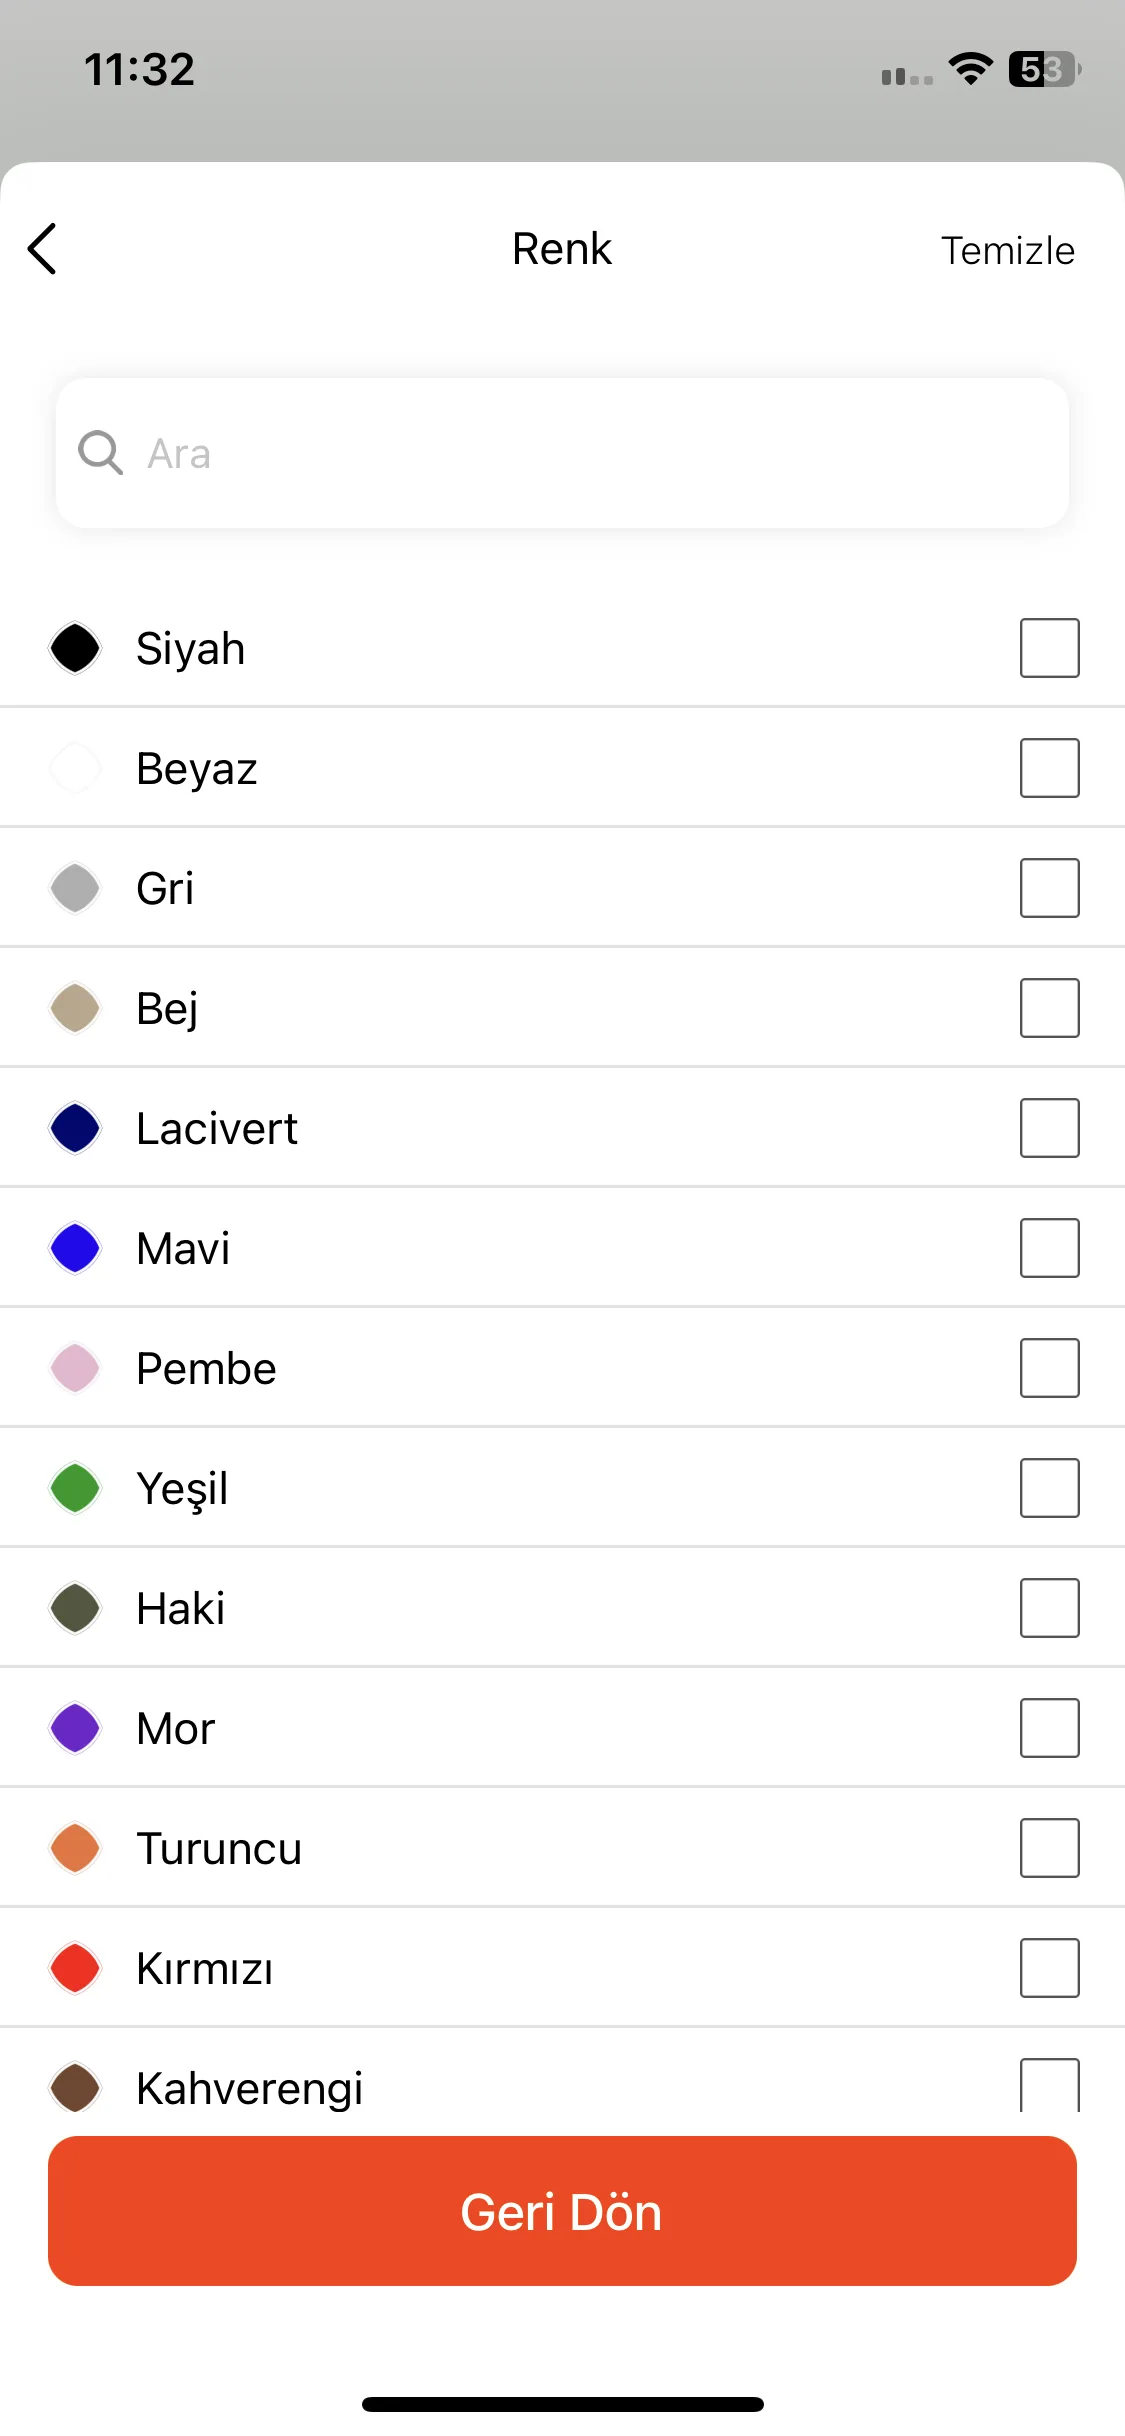This screenshot has width=1125, height=2436.
Task: Tap the red Kırmızı color dot
Action: (x=75, y=1968)
